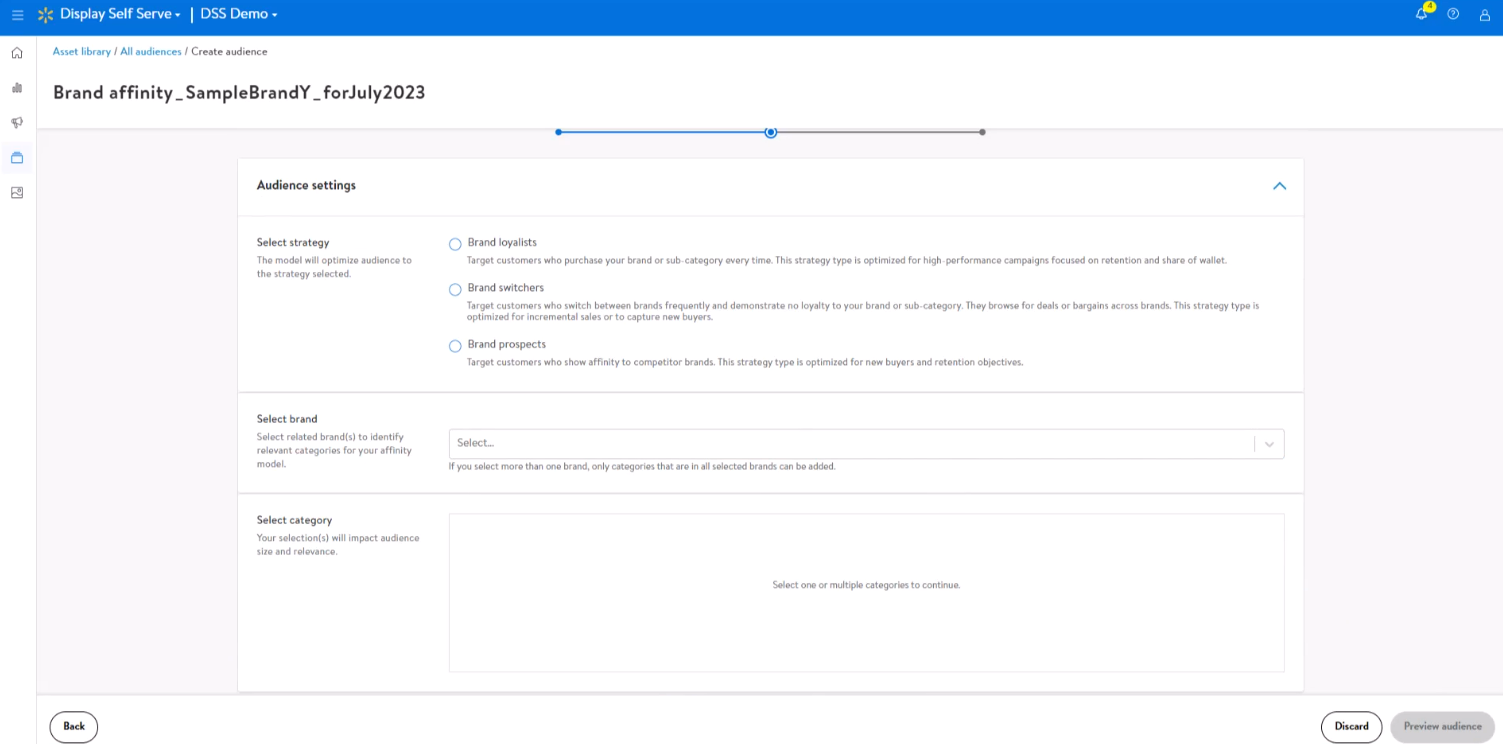The image size is (1503, 744).
Task: Open the Select brand dropdown
Action: 865,444
